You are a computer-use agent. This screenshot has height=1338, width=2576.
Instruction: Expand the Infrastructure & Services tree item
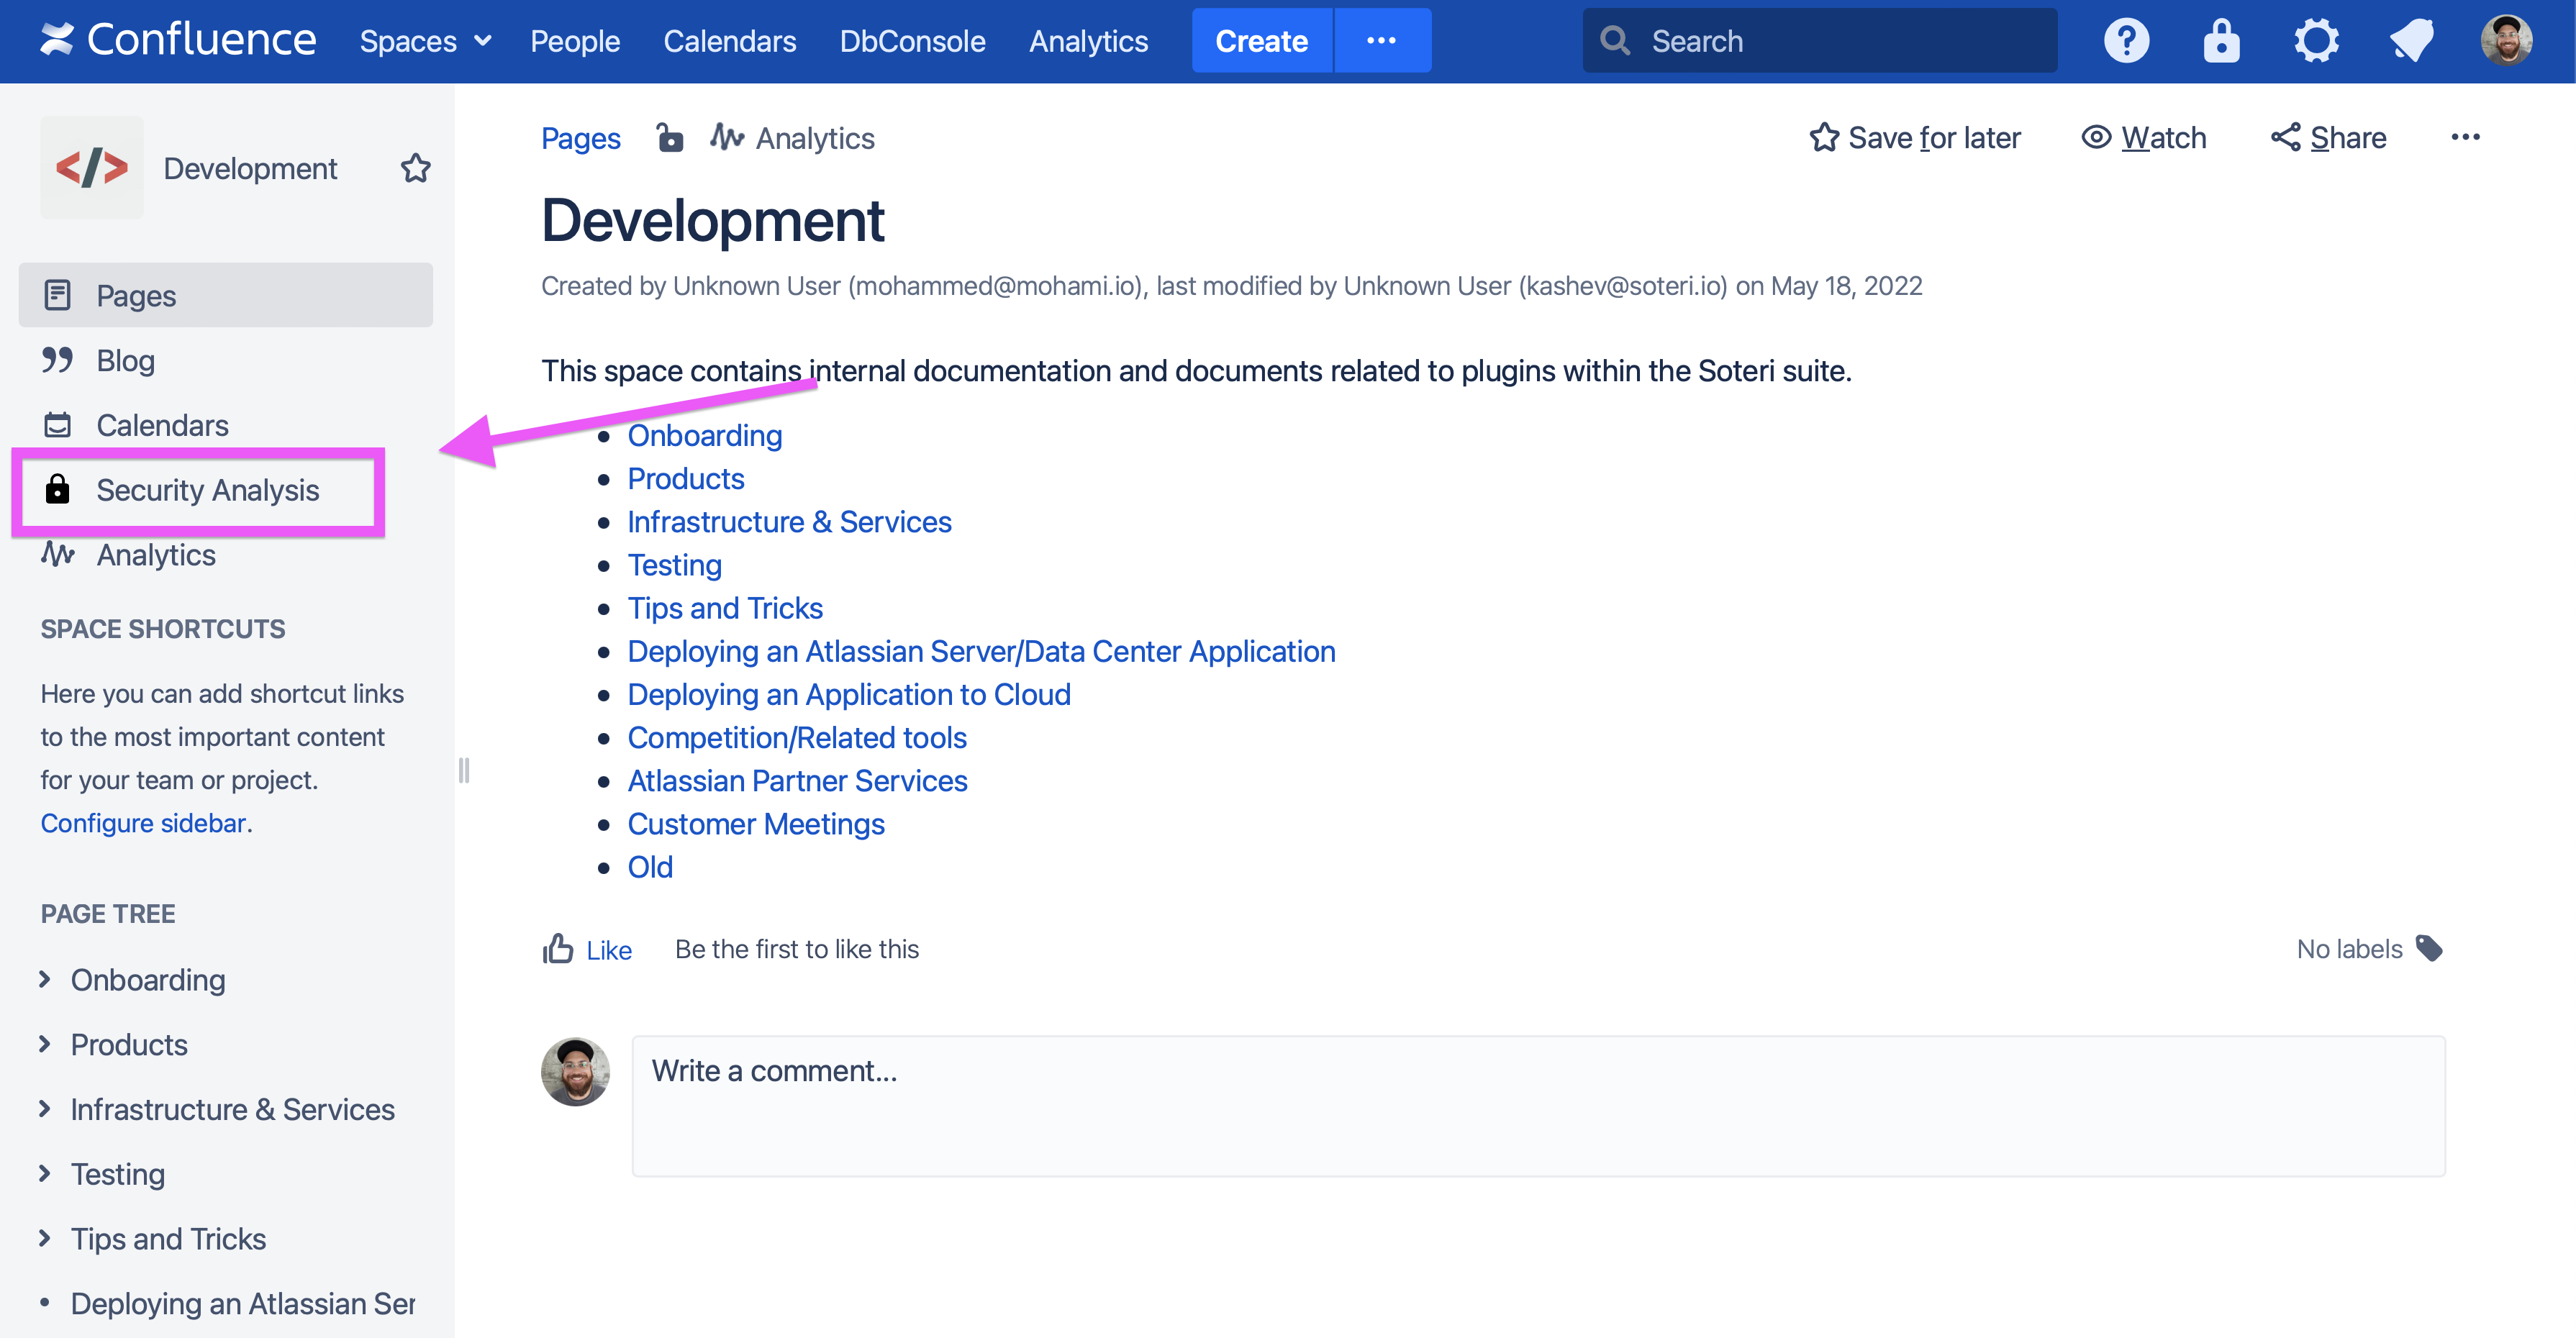(x=45, y=1108)
